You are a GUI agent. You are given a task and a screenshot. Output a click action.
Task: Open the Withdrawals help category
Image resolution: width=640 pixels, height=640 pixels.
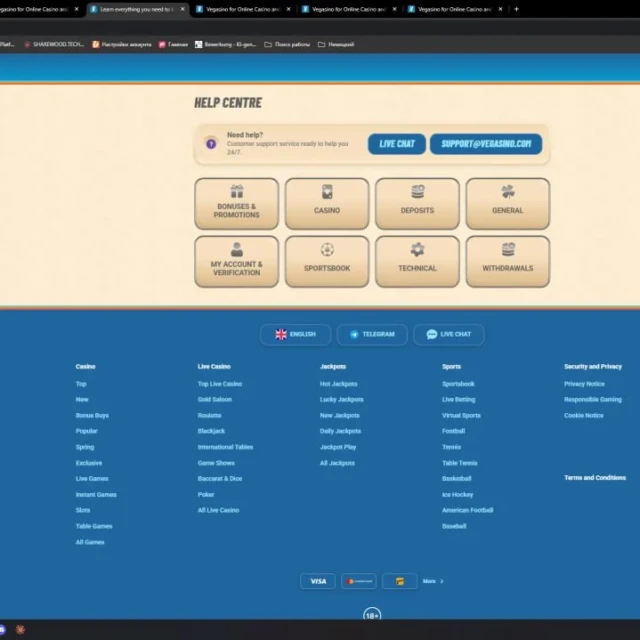tap(508, 262)
